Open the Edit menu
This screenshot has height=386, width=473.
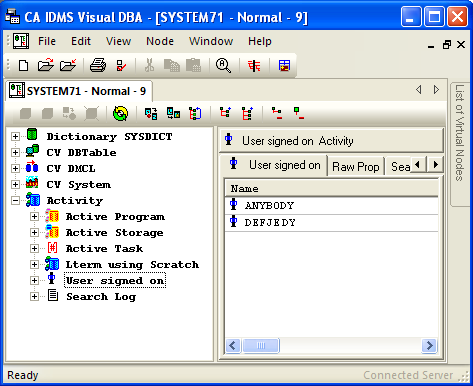81,41
